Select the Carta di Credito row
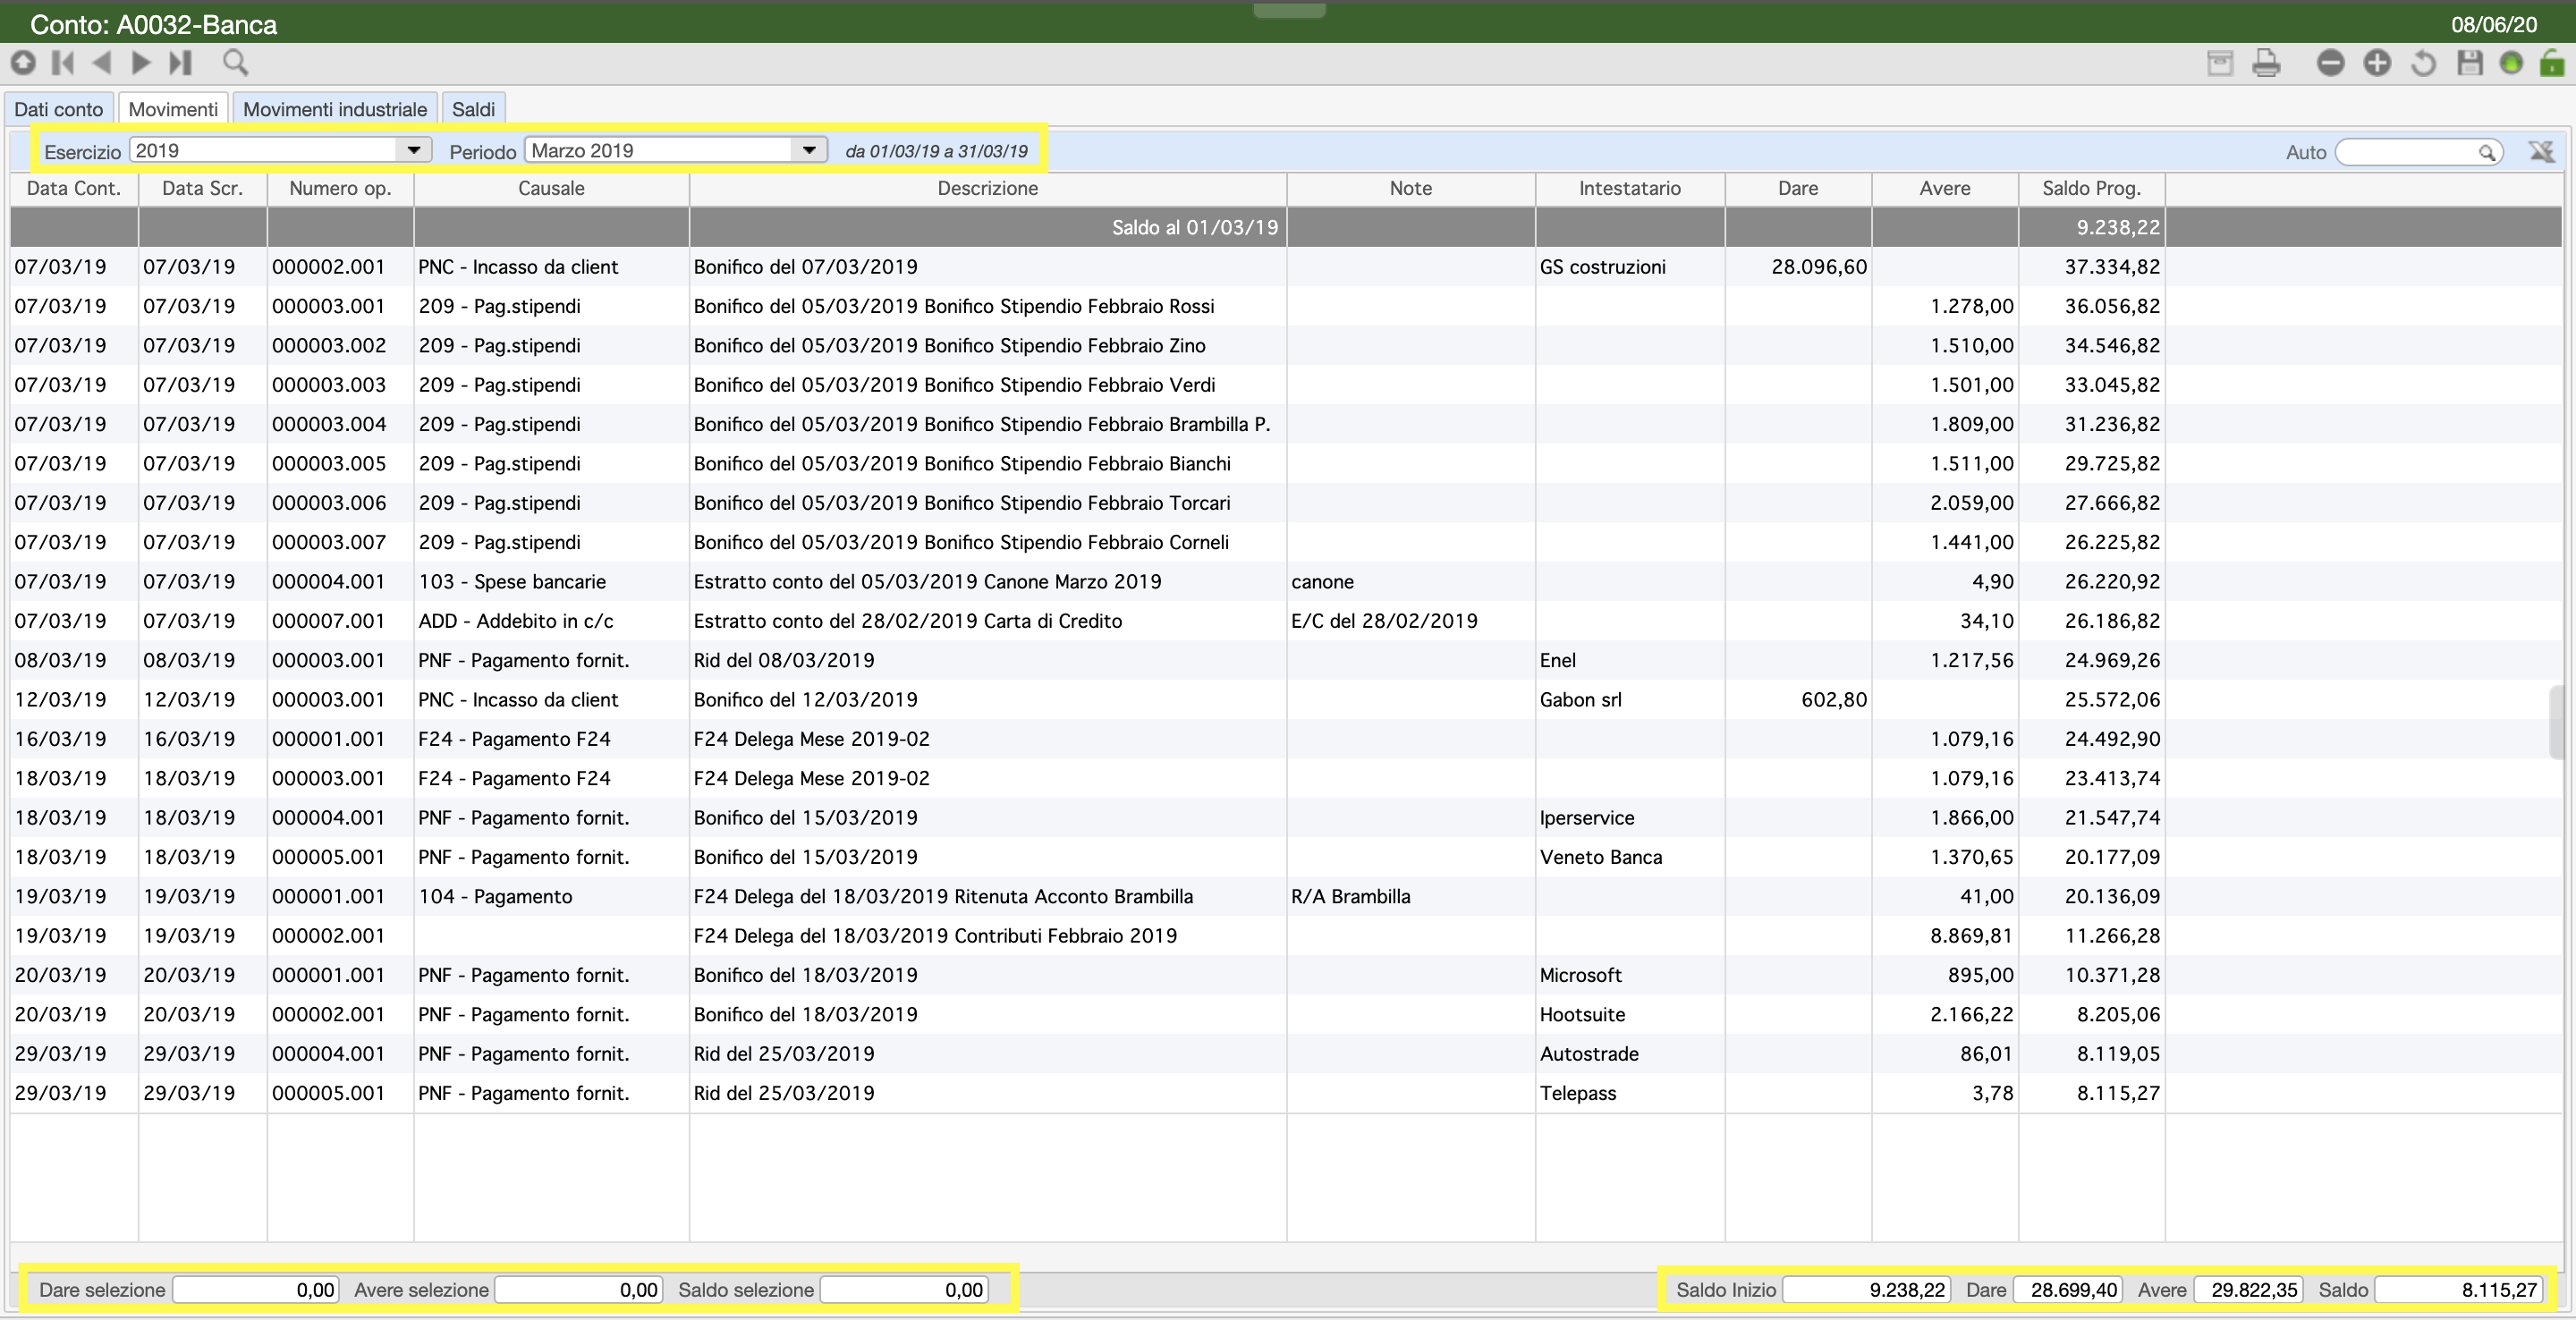 click(x=1286, y=621)
